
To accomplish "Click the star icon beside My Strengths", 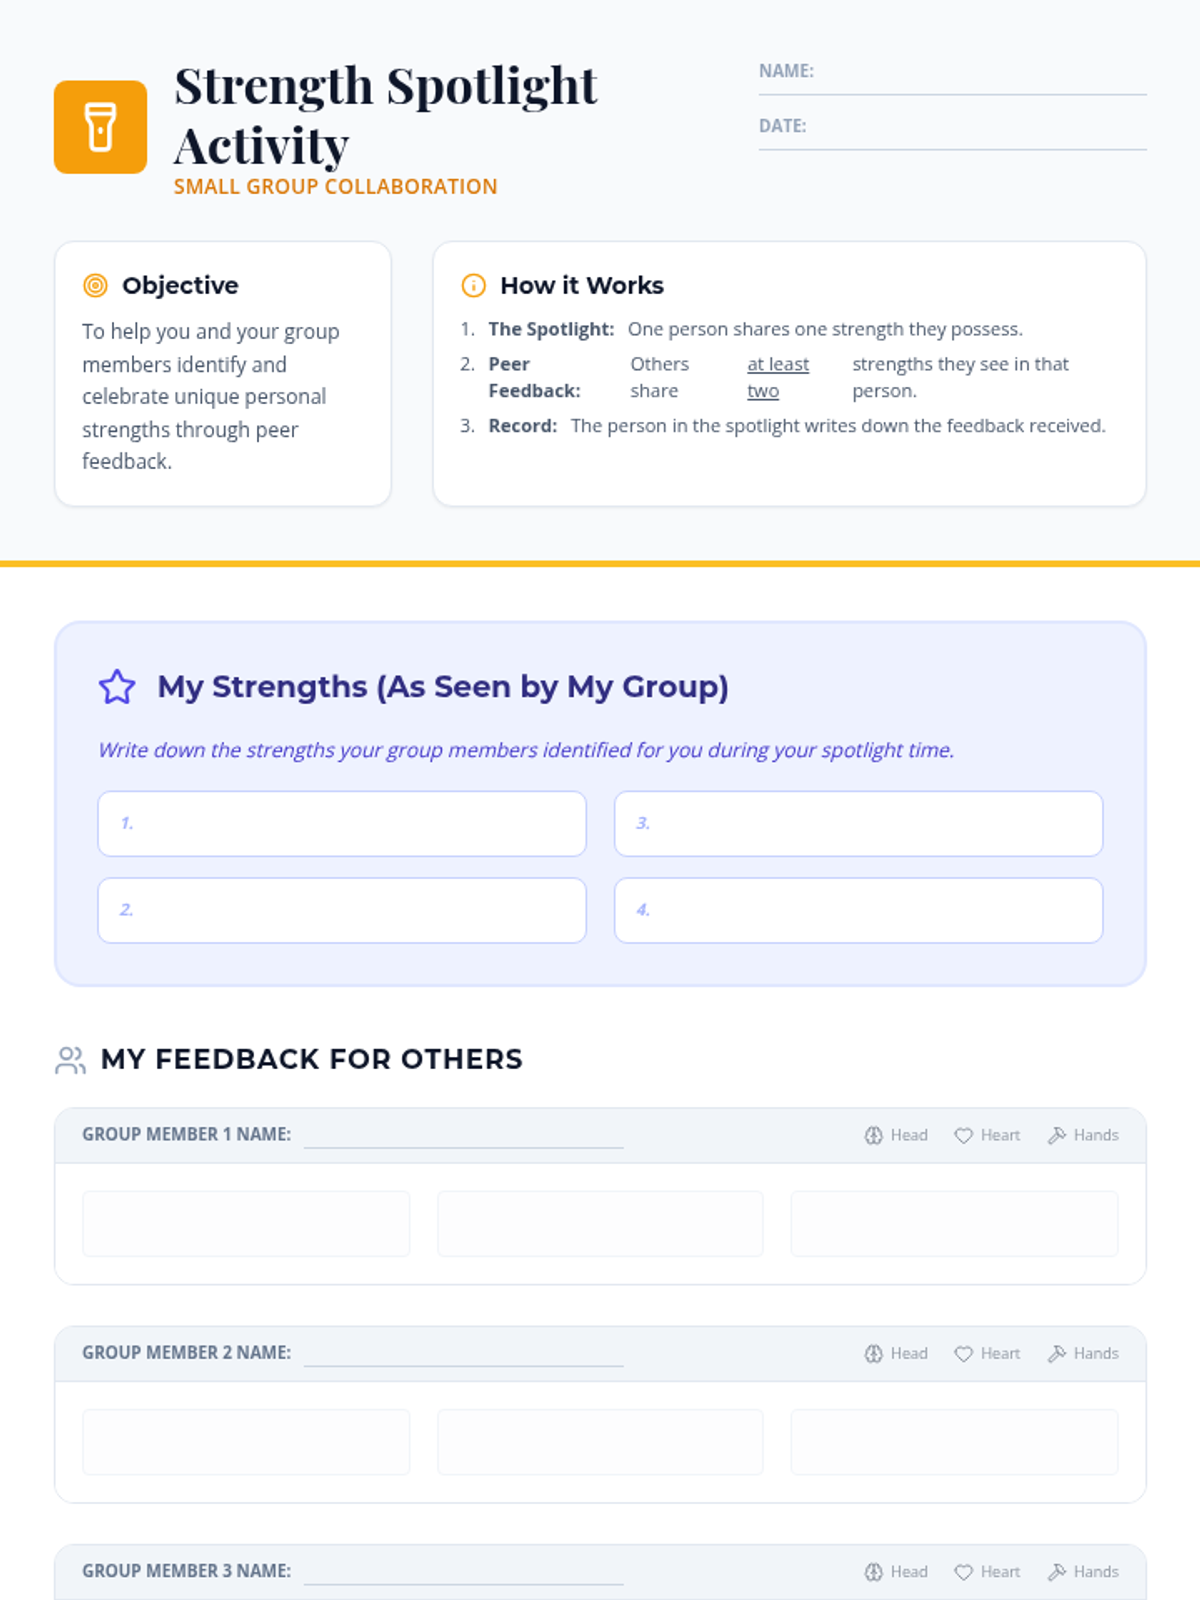I will click(117, 687).
